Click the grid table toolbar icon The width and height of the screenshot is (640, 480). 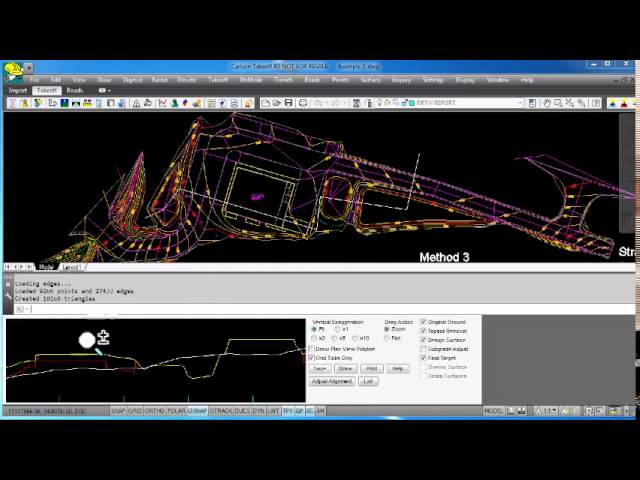coord(211,103)
